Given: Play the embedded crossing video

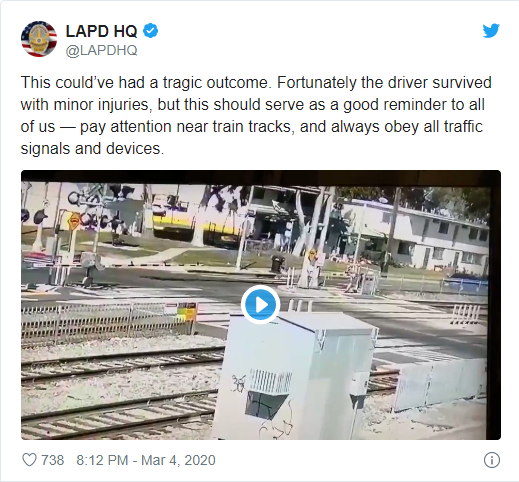Looking at the screenshot, I should pos(261,305).
